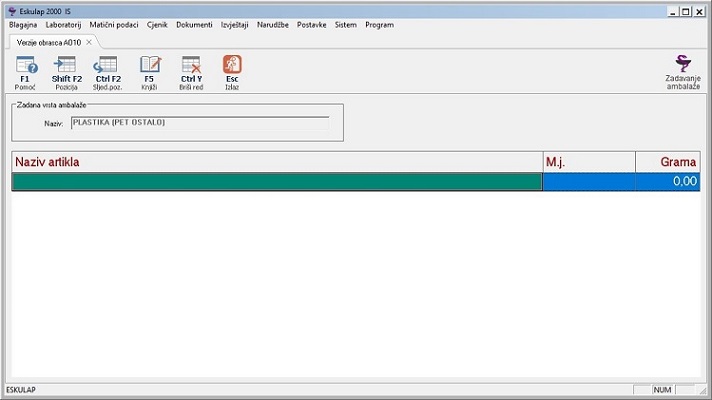Open the Dokumenti menu
Image resolution: width=712 pixels, height=400 pixels.
[194, 25]
